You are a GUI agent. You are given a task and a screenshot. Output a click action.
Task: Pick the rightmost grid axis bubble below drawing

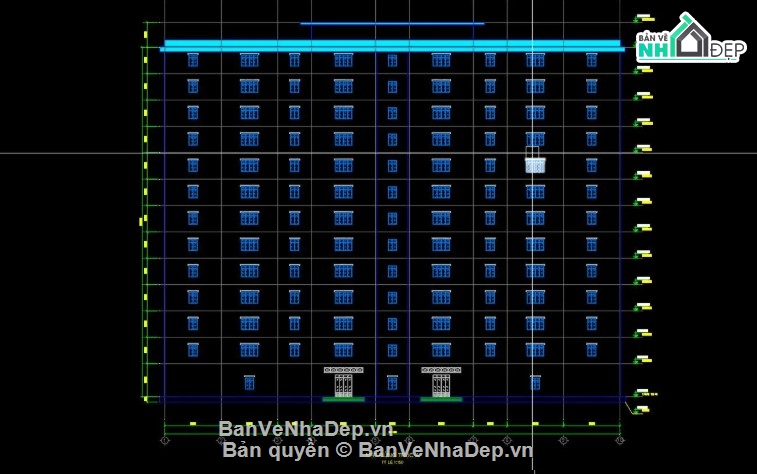click(x=620, y=440)
